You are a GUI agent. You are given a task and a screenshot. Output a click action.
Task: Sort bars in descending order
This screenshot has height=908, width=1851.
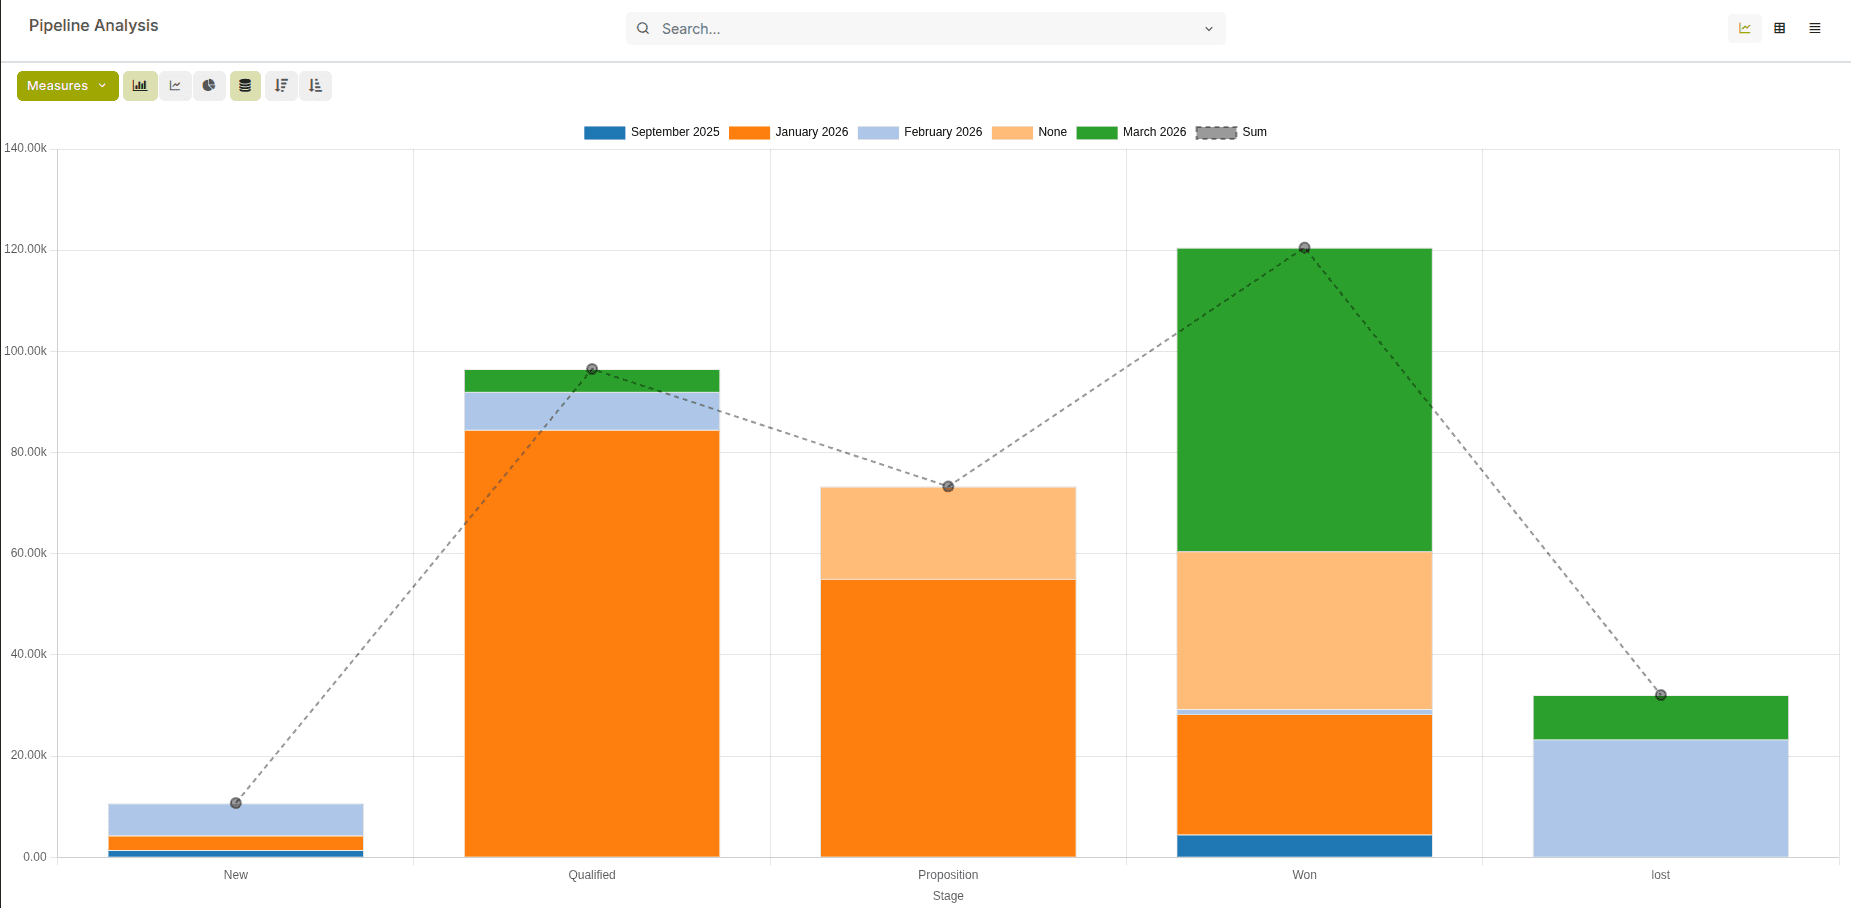click(x=281, y=86)
